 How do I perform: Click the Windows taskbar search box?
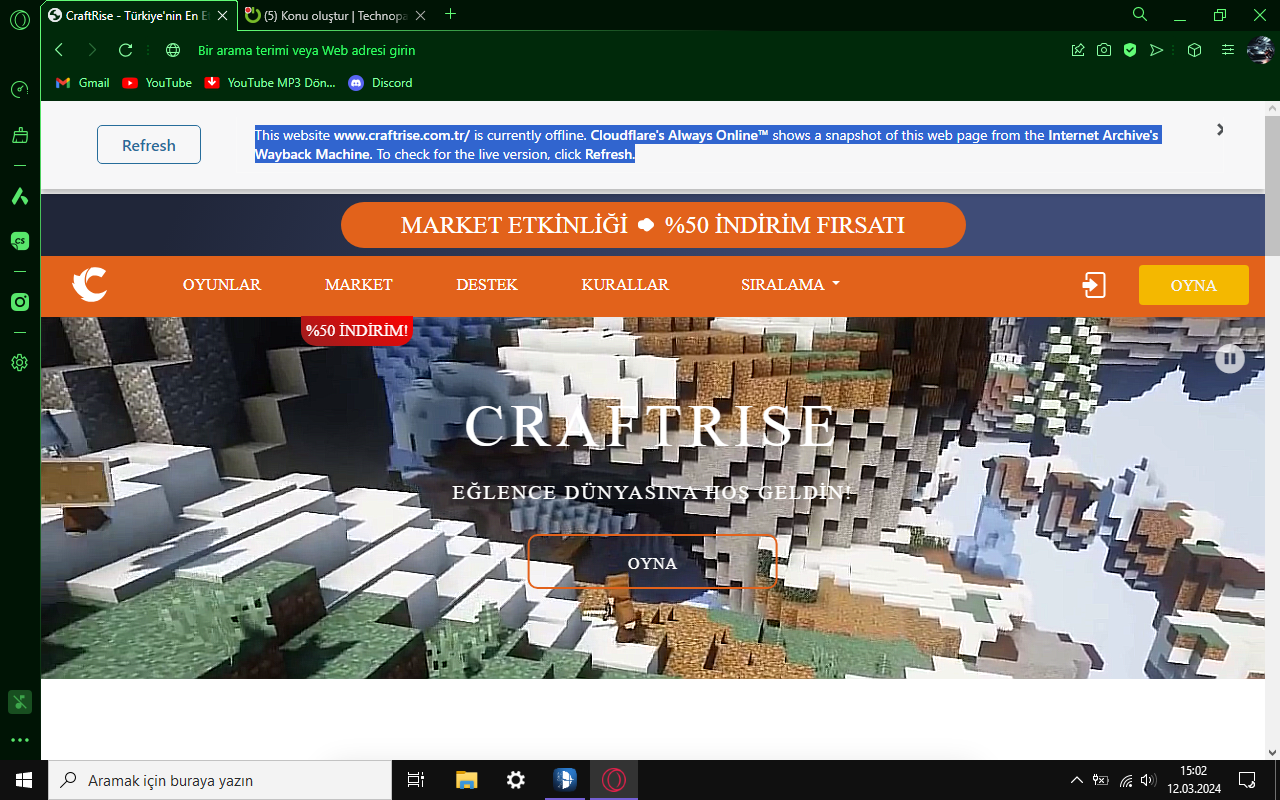[x=220, y=780]
